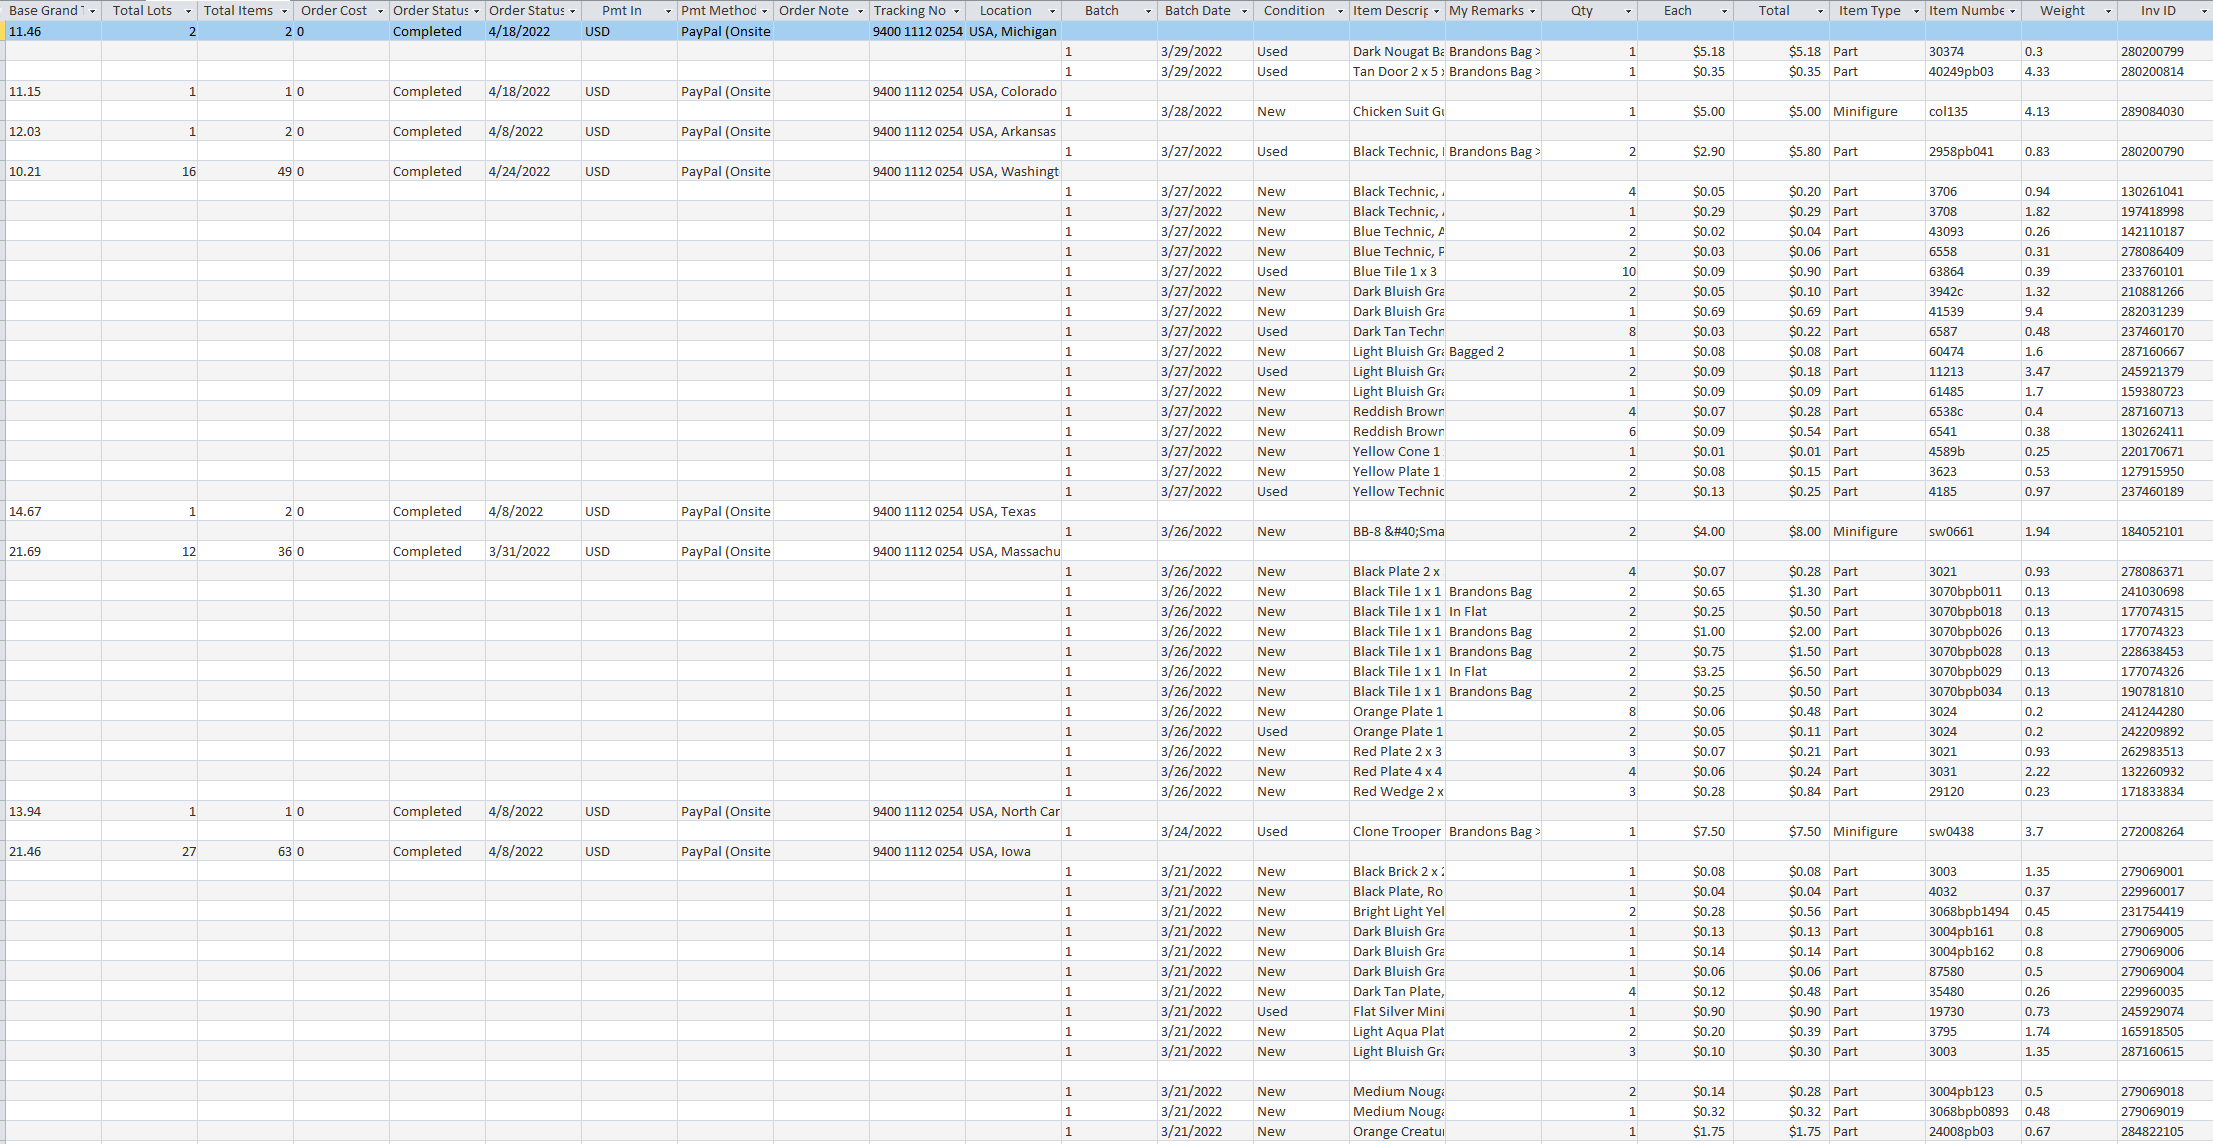This screenshot has height=1144, width=2213.
Task: Open the Tracking No column filter arrow
Action: [x=956, y=11]
